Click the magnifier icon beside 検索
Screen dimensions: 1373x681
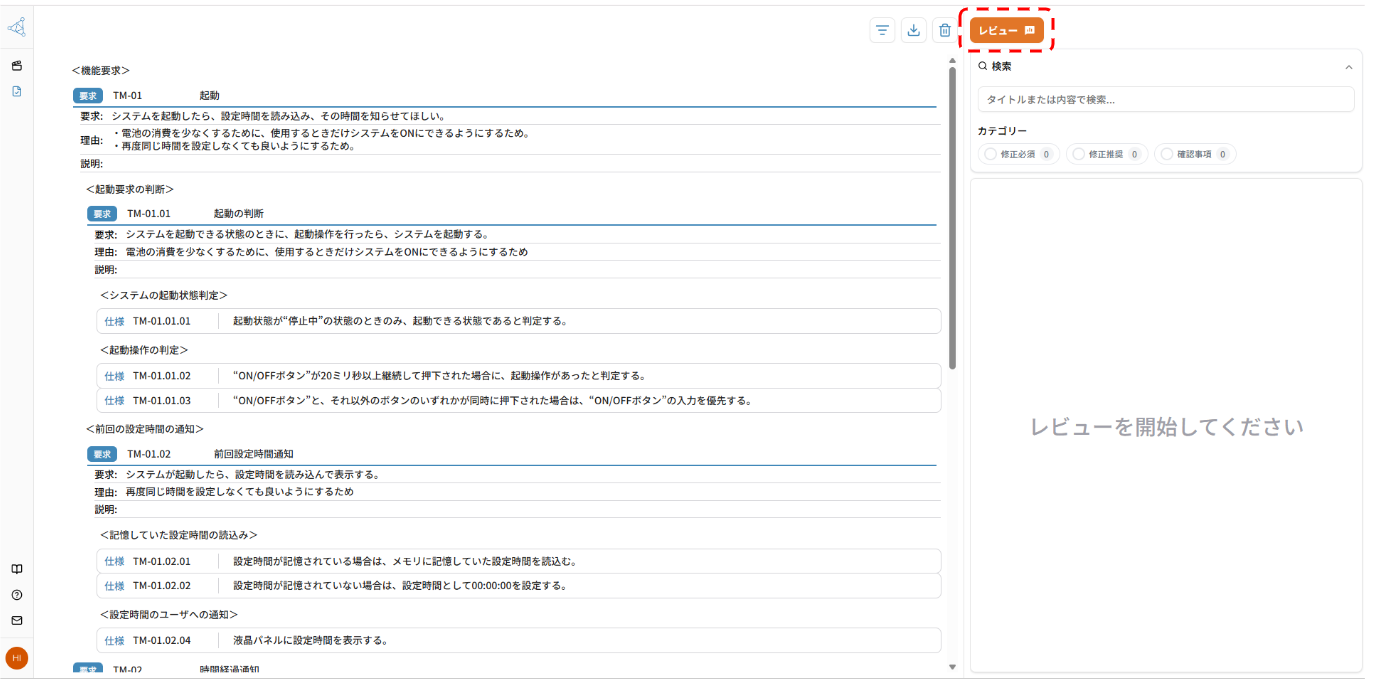[x=981, y=65]
